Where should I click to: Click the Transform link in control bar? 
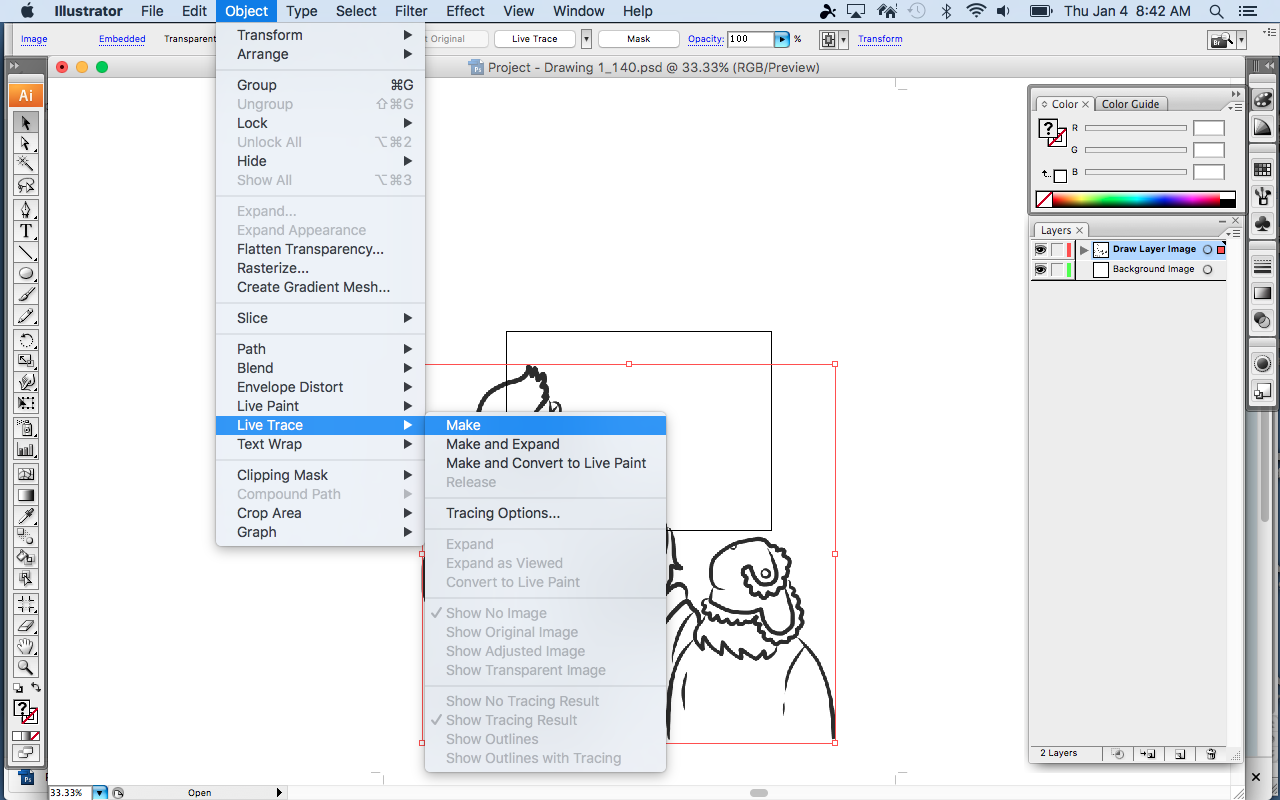click(x=880, y=39)
